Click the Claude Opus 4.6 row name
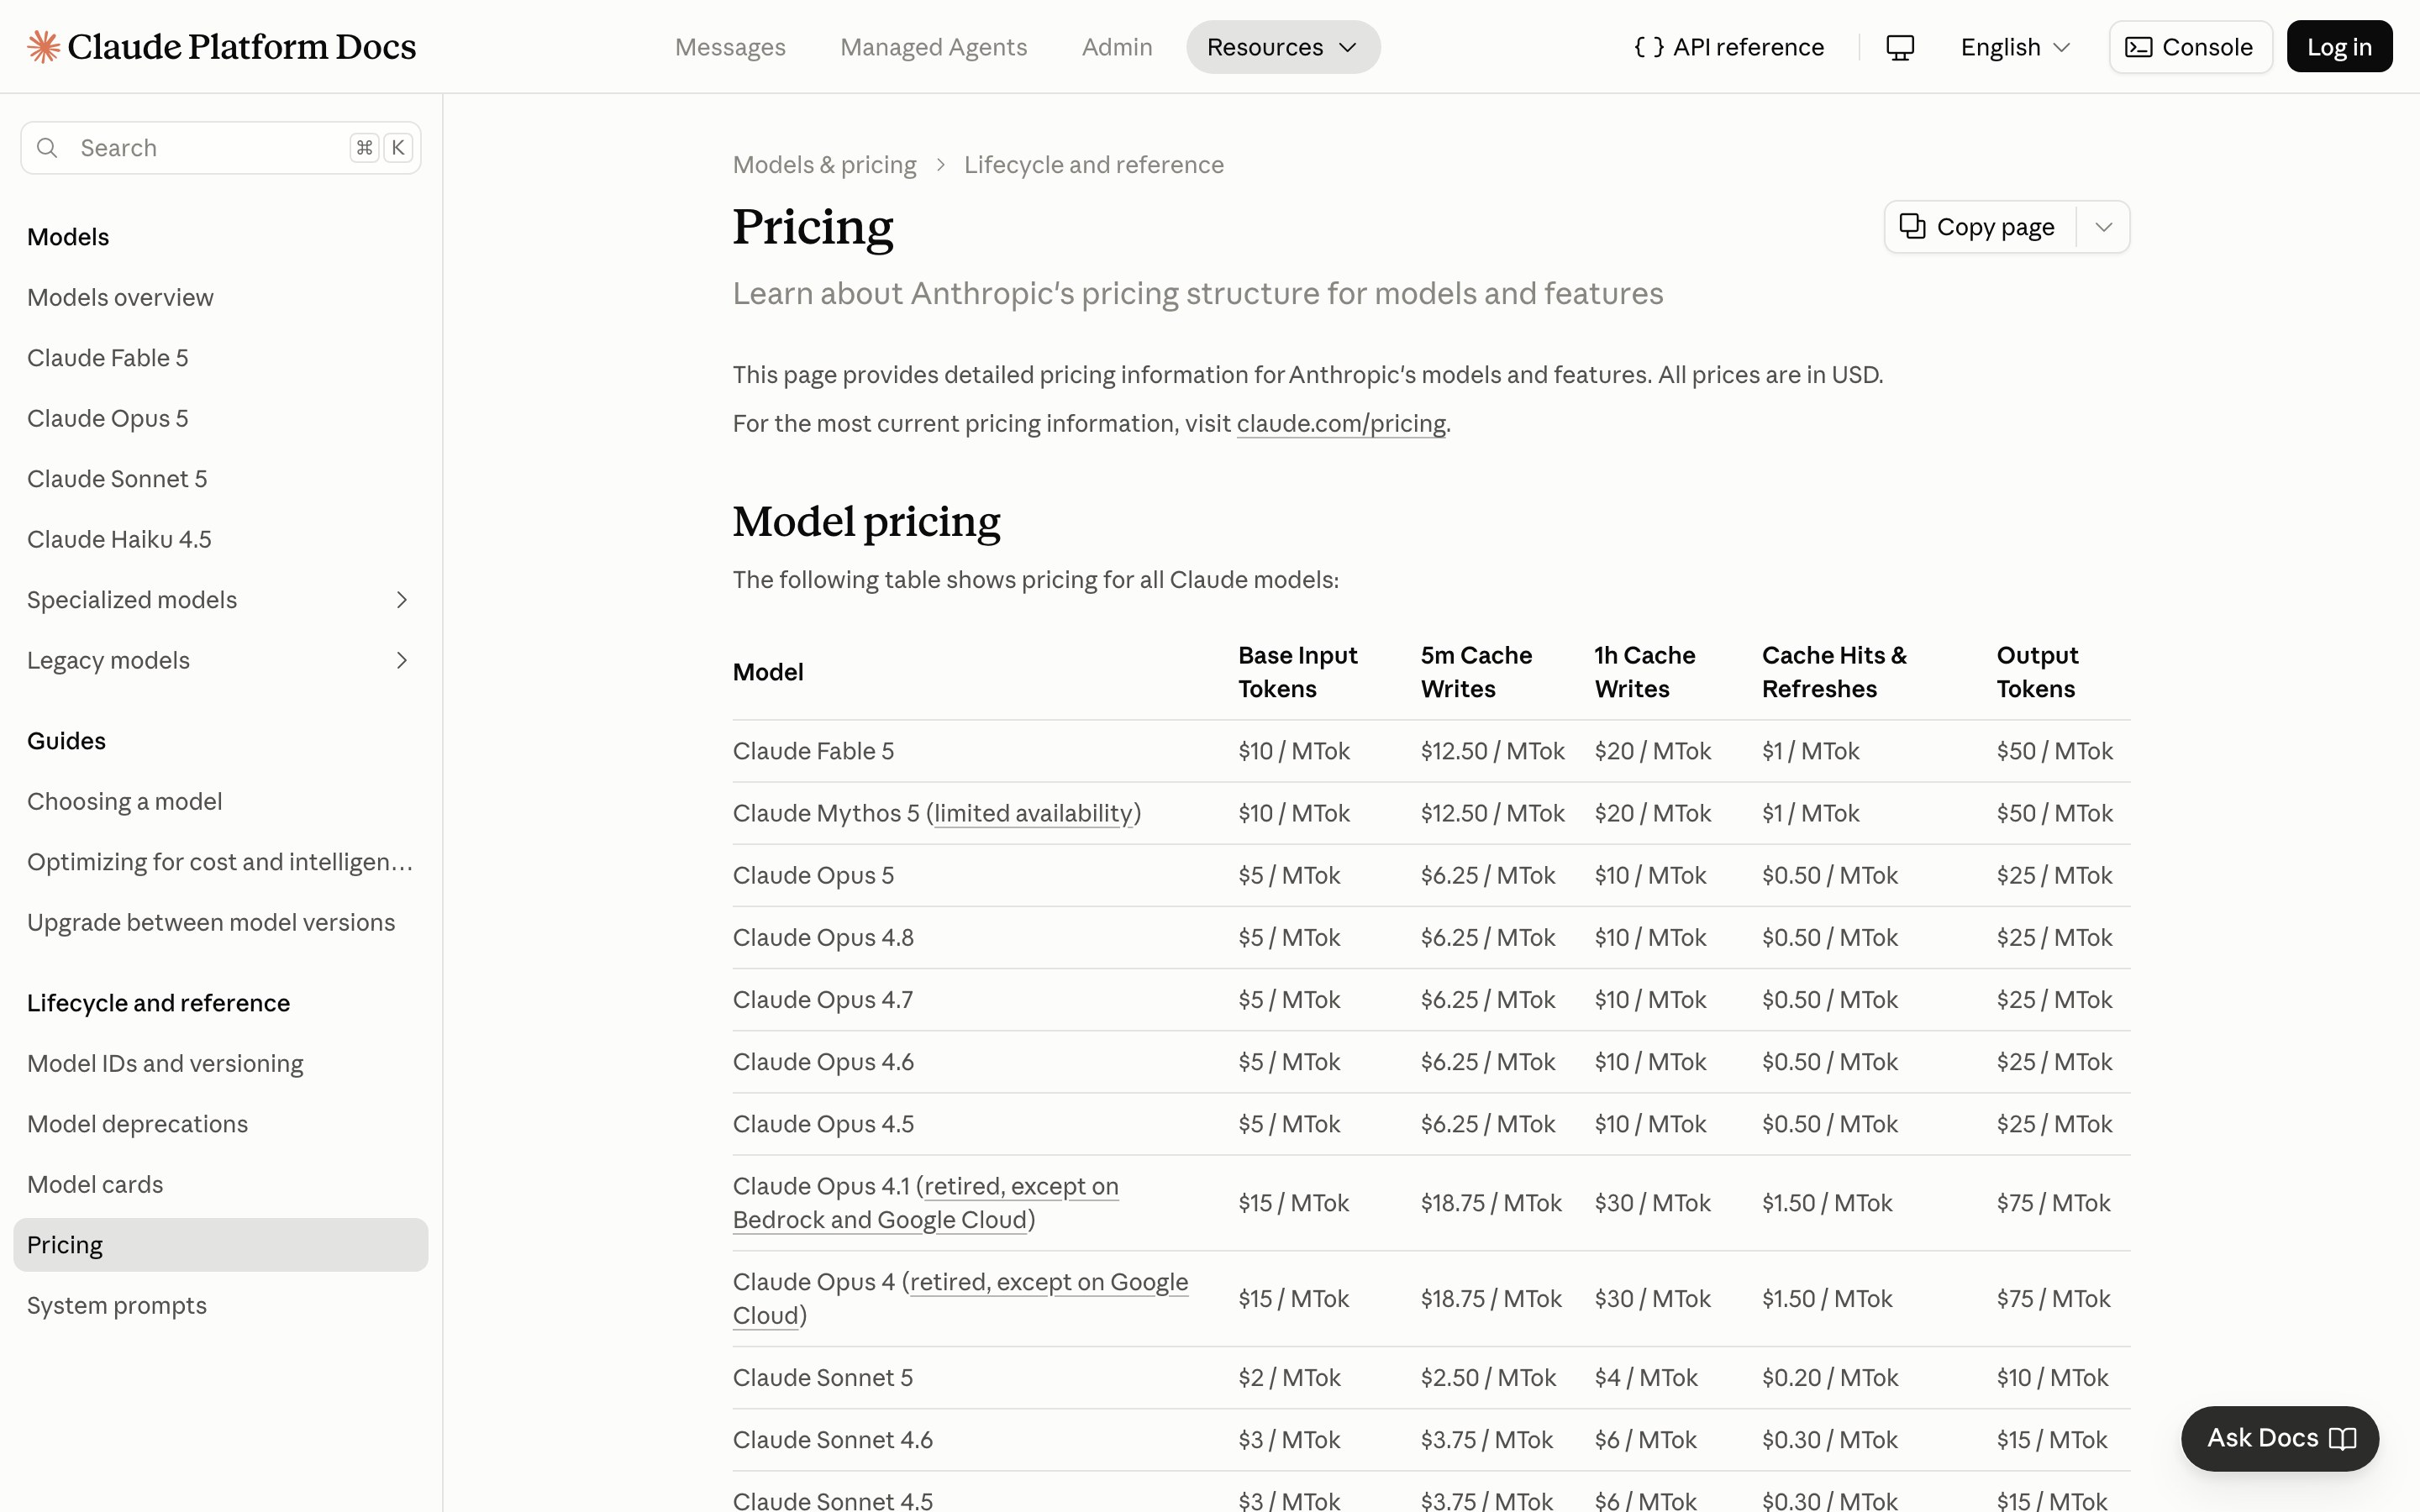2420x1512 pixels. (x=823, y=1062)
